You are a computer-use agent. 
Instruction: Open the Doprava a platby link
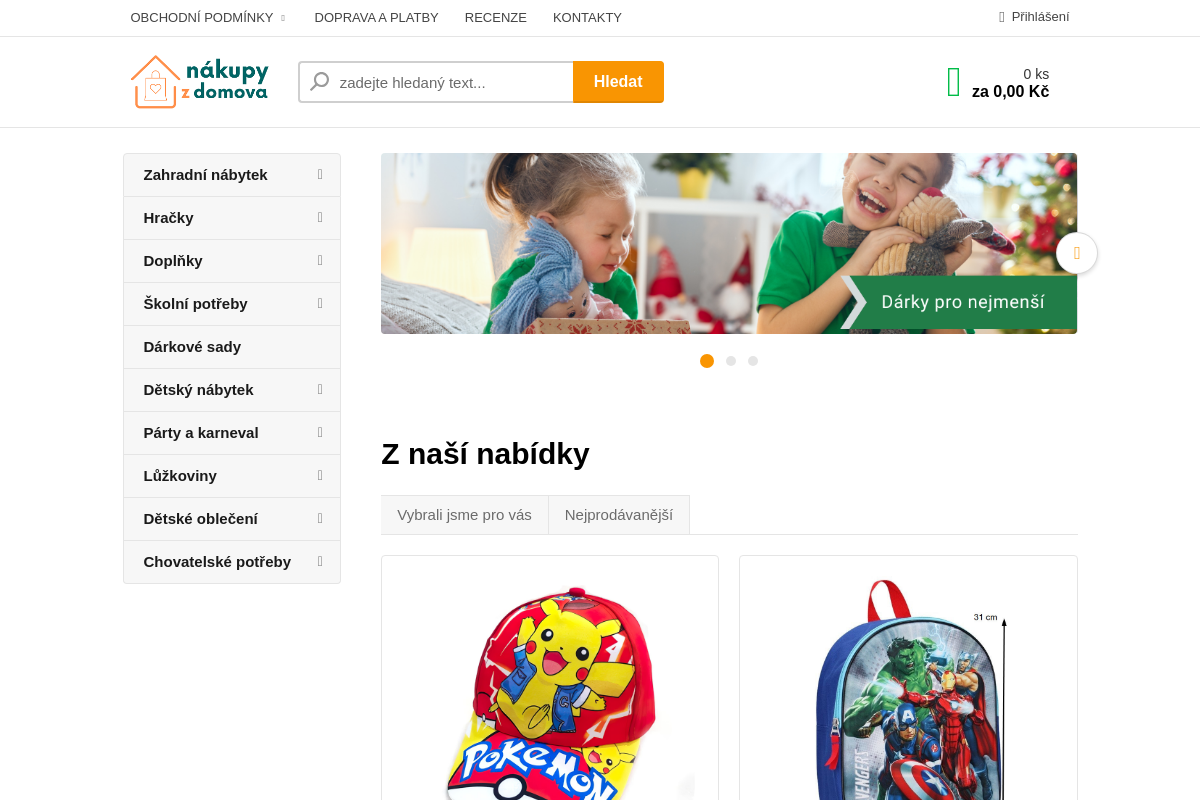tap(376, 18)
